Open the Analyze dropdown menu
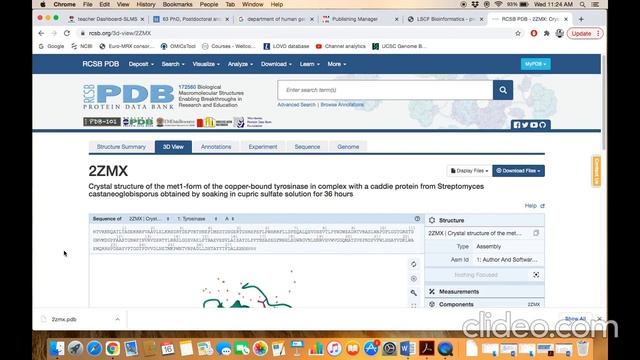640x360 pixels. [x=240, y=64]
